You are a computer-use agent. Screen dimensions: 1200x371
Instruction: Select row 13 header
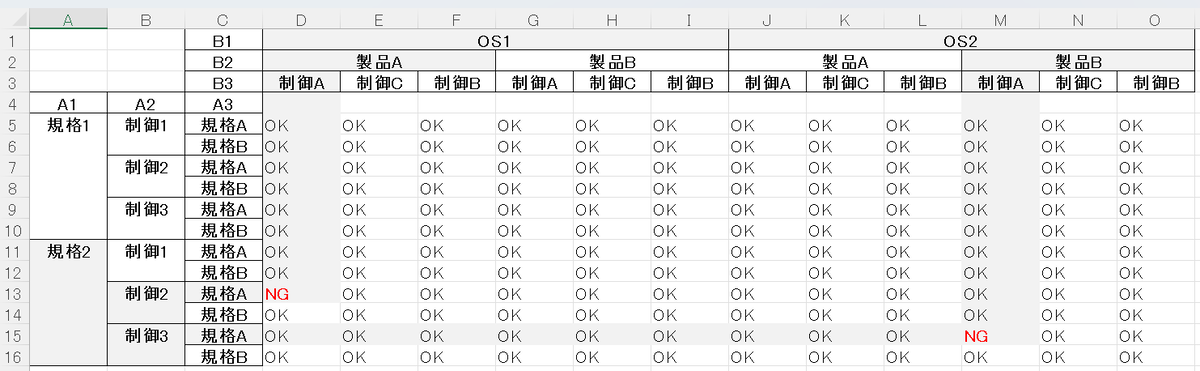[x=15, y=293]
